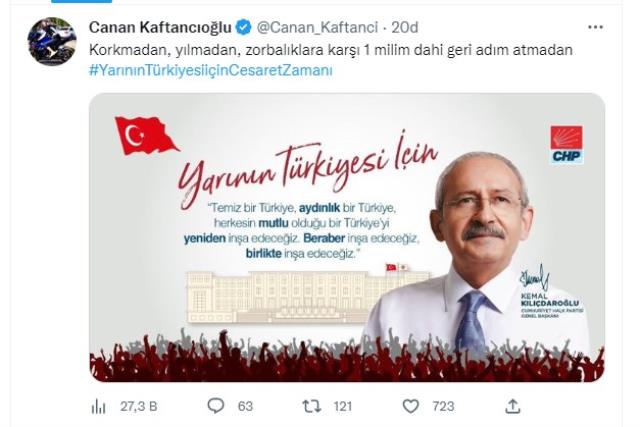Click the tweet text starting Korkmadan
This screenshot has height=427, width=640.
click(x=331, y=50)
